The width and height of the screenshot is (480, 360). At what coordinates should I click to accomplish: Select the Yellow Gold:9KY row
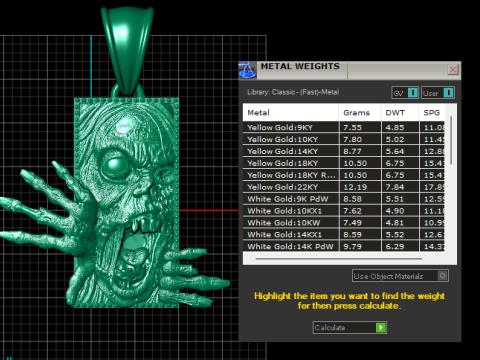tap(344, 127)
